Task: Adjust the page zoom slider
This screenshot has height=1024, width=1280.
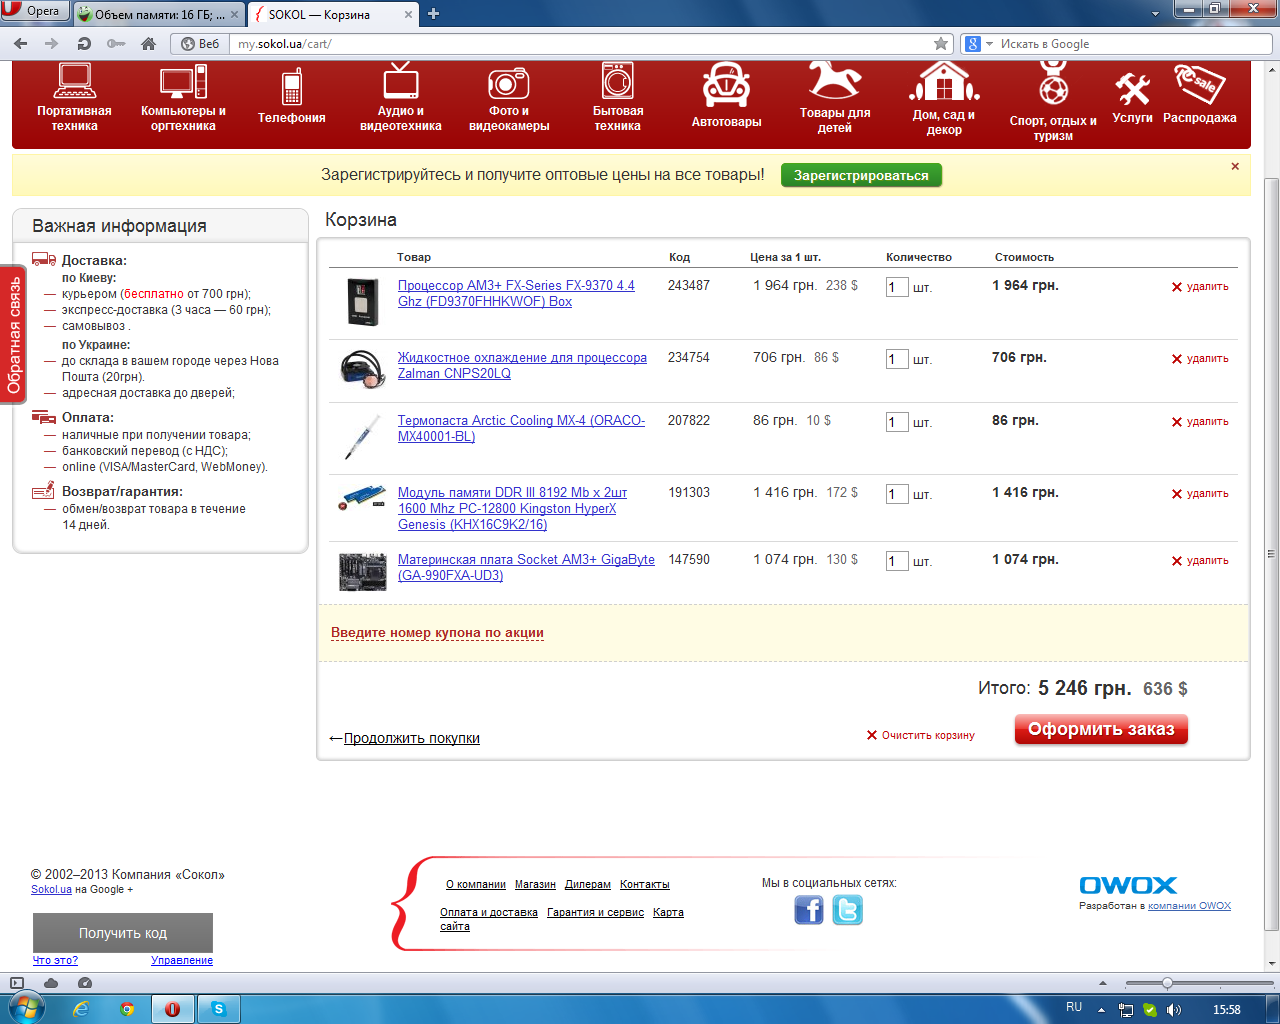Action: [1166, 983]
